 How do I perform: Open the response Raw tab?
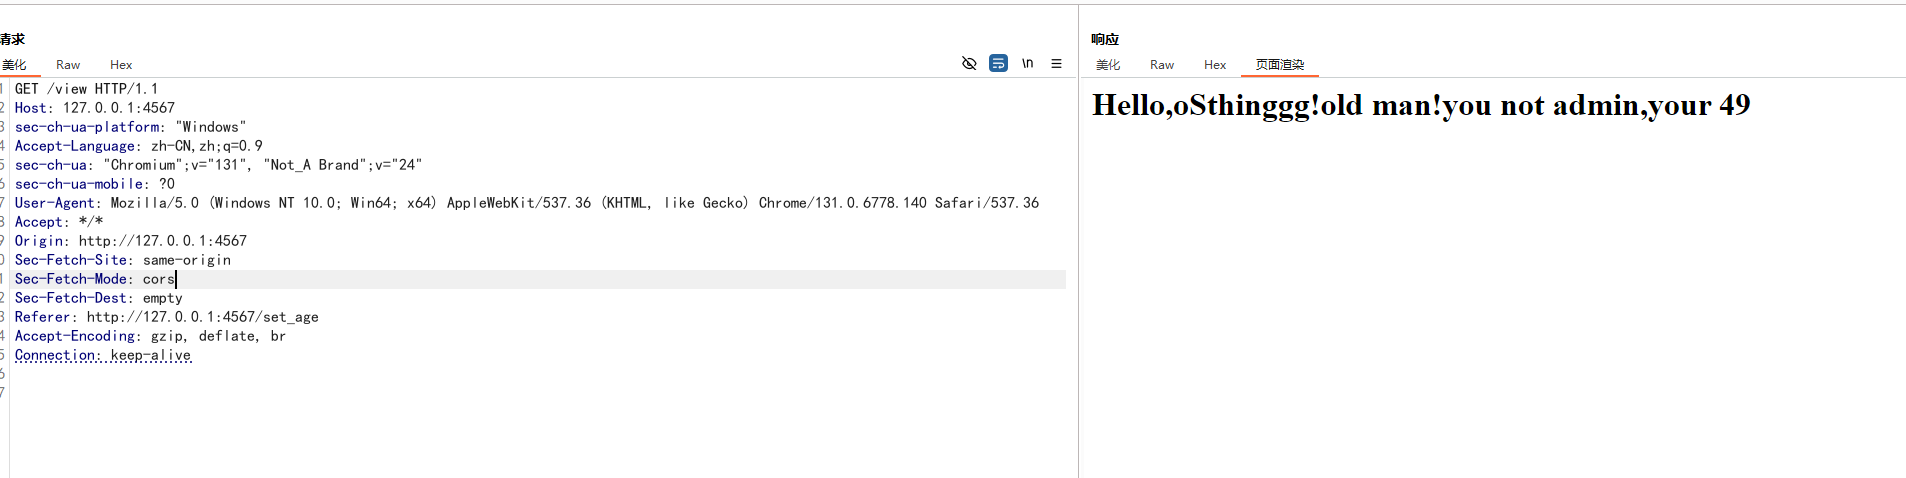point(1162,65)
